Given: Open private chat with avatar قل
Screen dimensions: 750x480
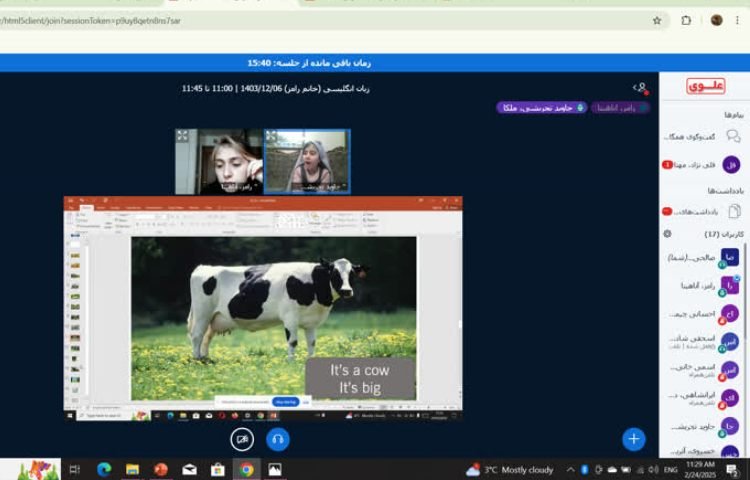Looking at the screenshot, I should pyautogui.click(x=702, y=165).
